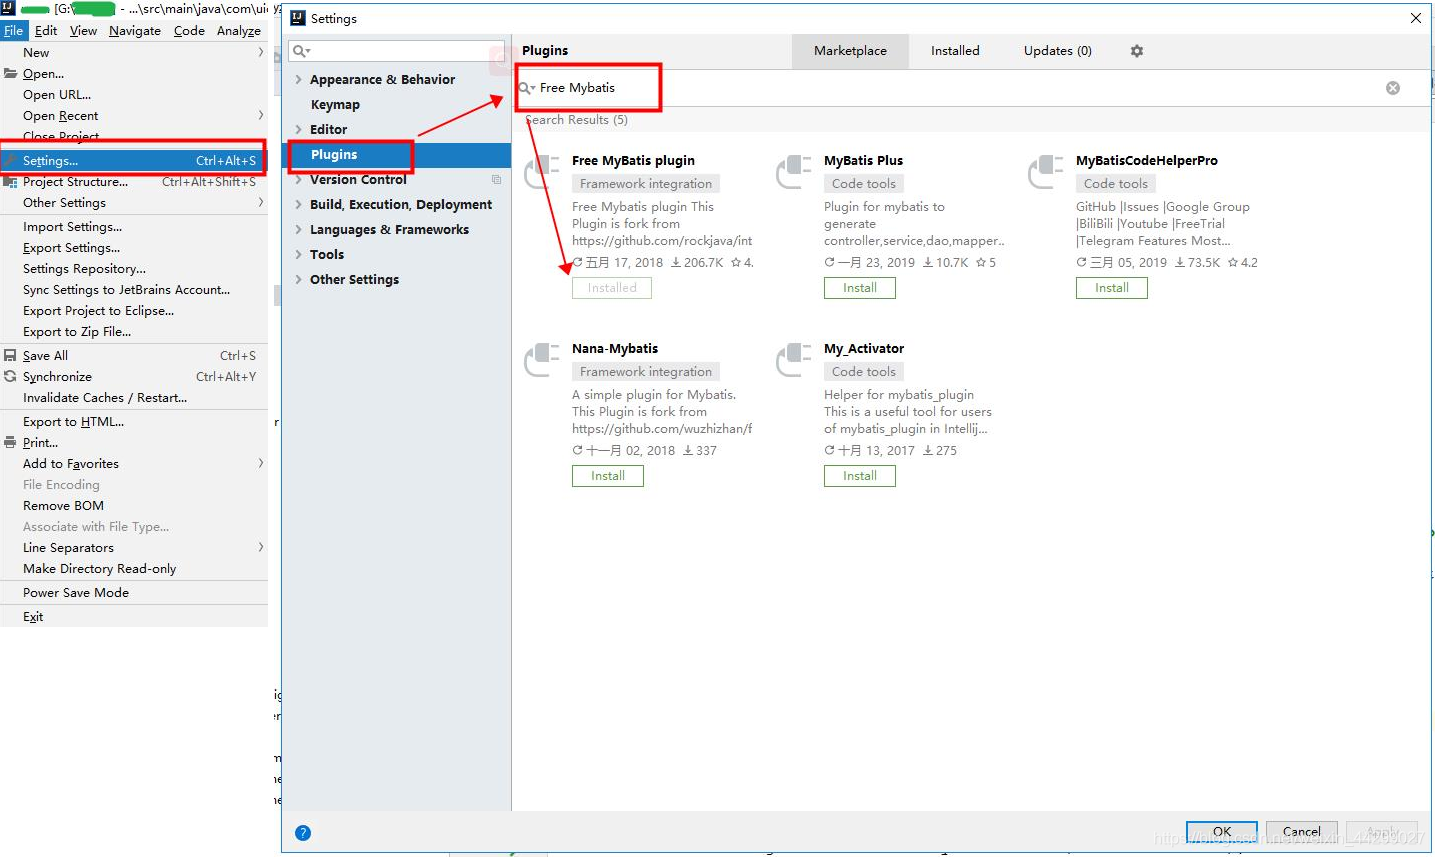
Task: Click the Print icon in File menu
Action: (9, 442)
